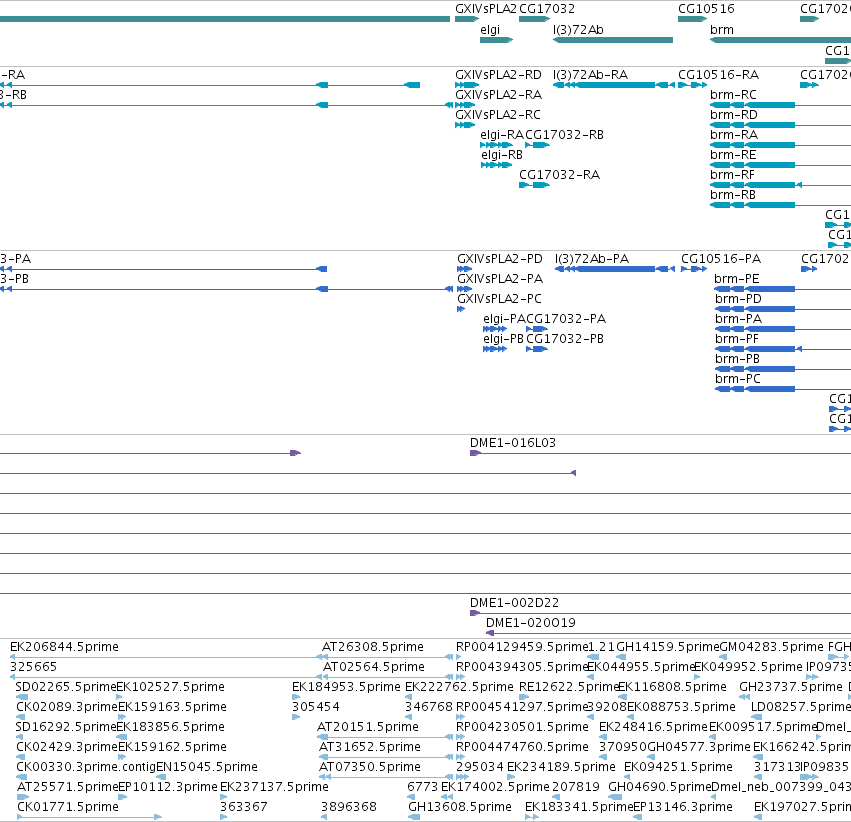This screenshot has width=851, height=822.
Task: Click the teal elgi gene arrow
Action: coord(497,40)
